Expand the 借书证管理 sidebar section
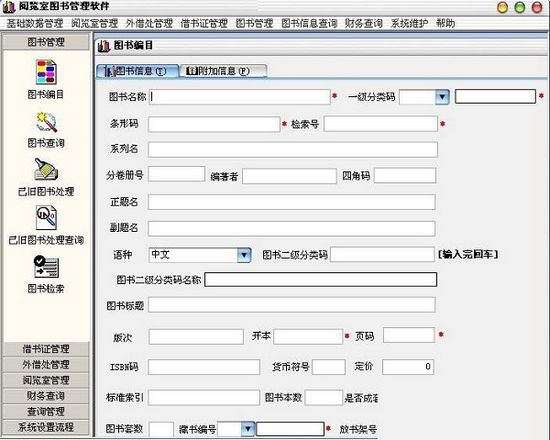Screen dimensions: 550x440 coord(46,349)
